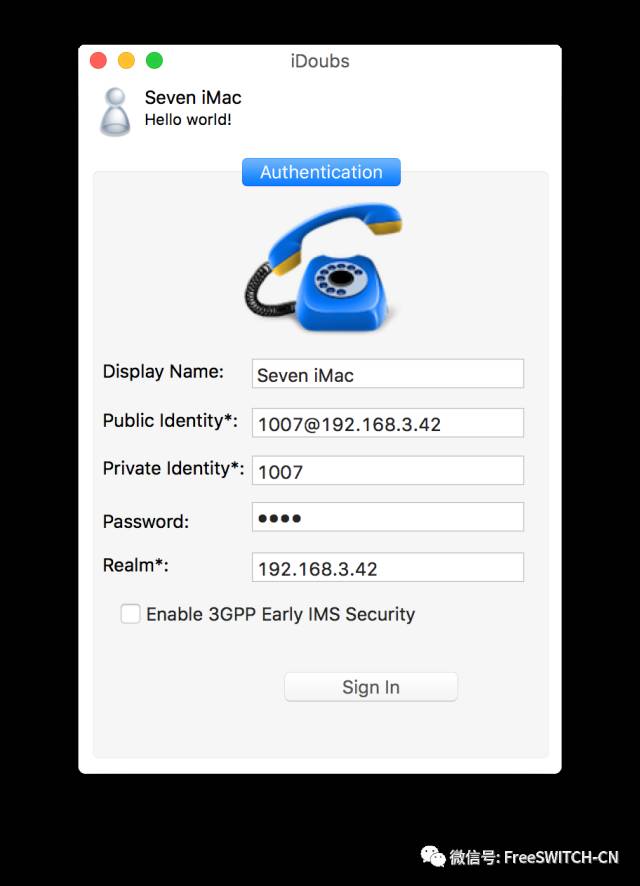Click the Password field with masked dots
Screen dimensions: 640x886
[387, 518]
